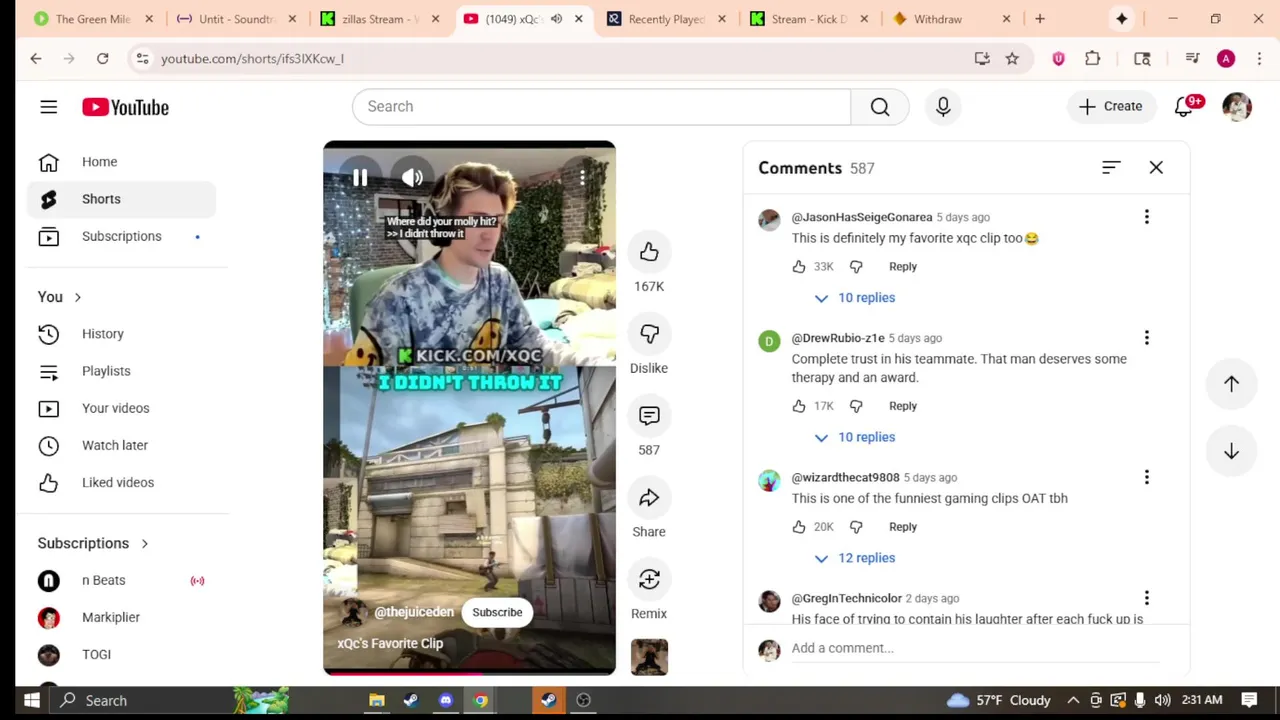This screenshot has height=720, width=1280.
Task: Dislike the Short
Action: click(x=649, y=334)
